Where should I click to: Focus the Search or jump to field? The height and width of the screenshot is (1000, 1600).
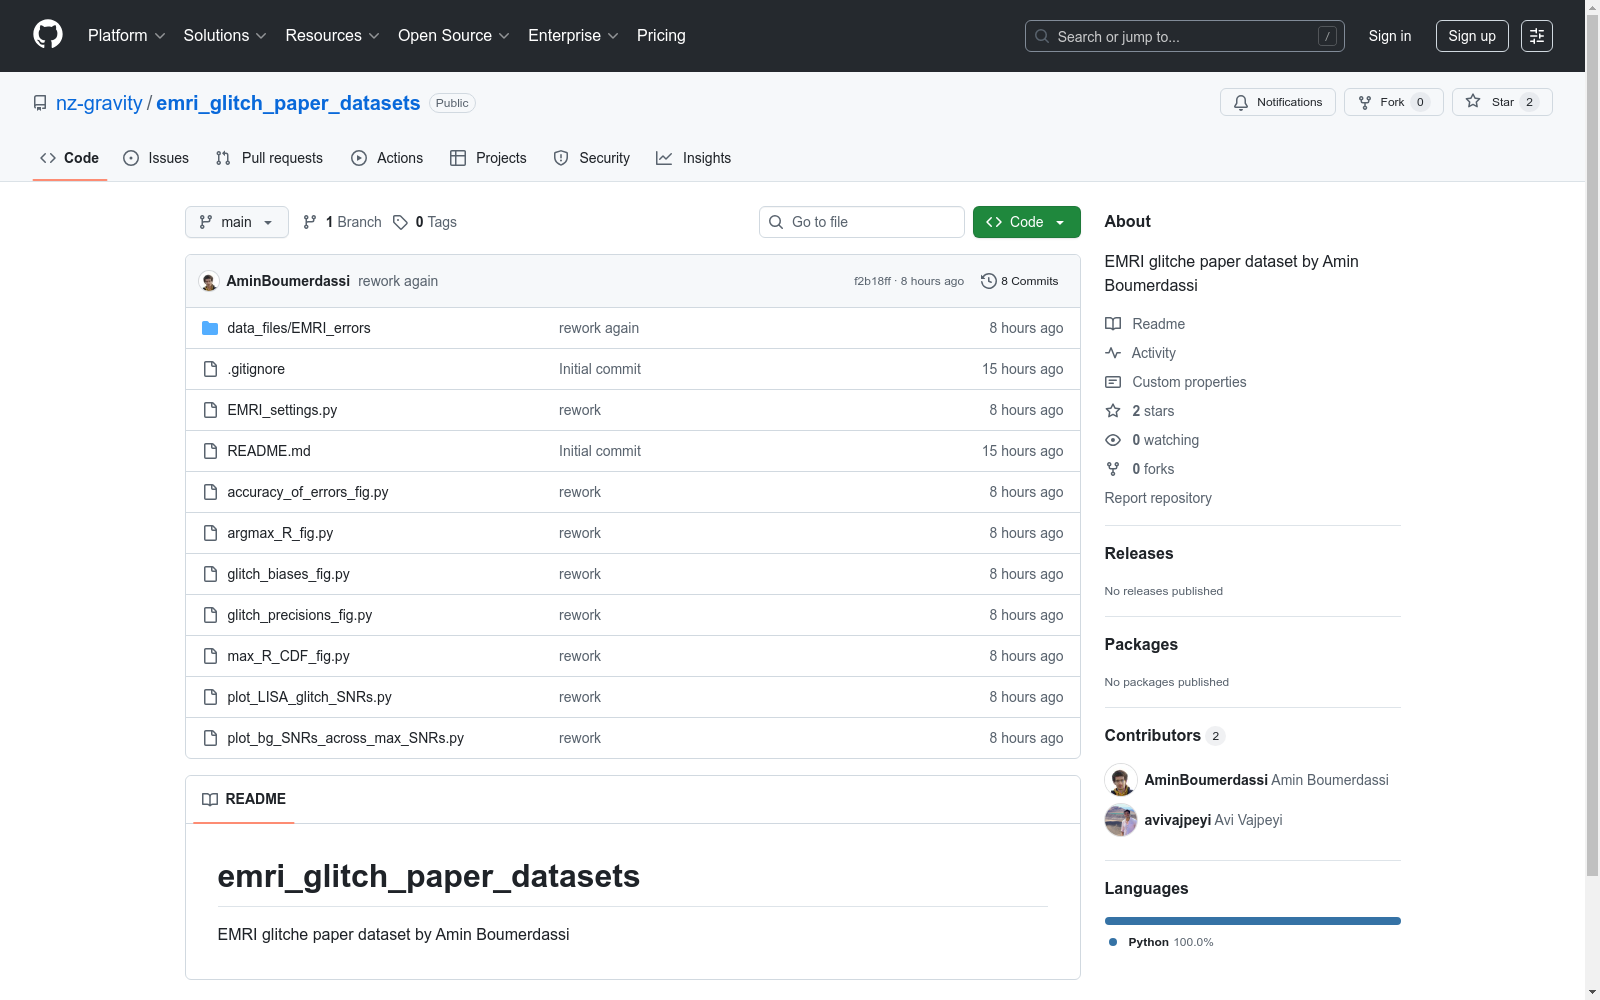tap(1185, 36)
